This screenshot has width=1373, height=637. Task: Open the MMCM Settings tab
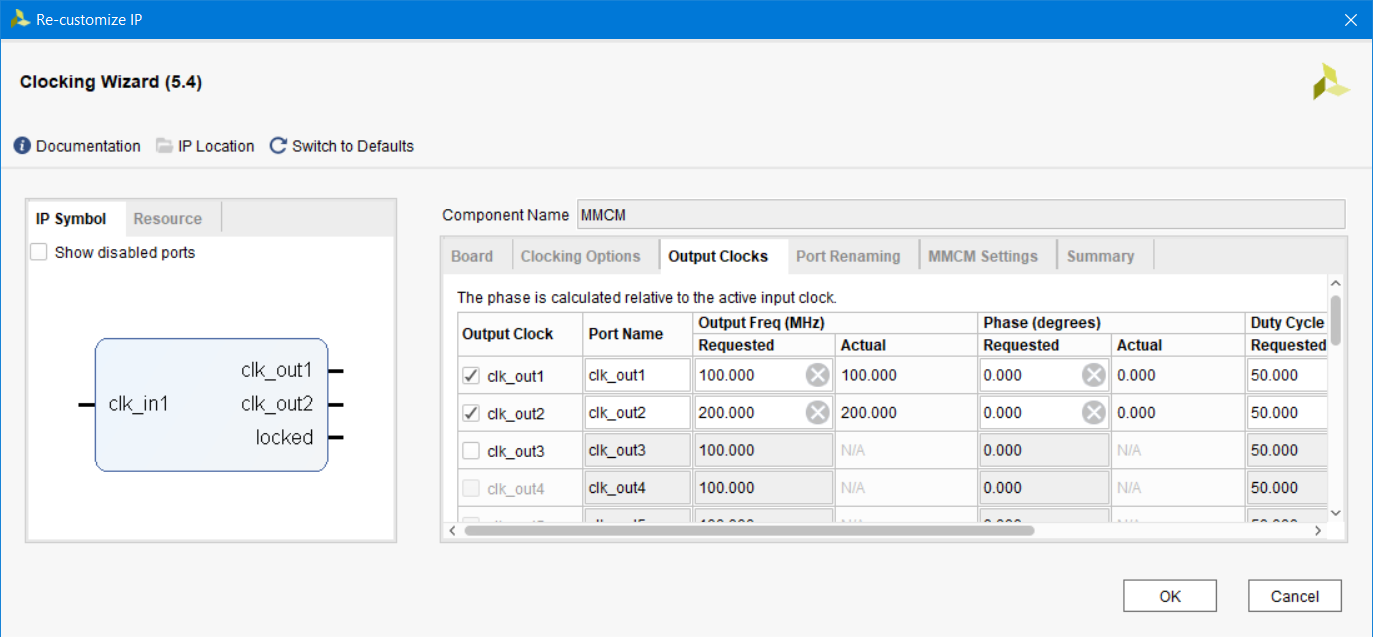982,256
